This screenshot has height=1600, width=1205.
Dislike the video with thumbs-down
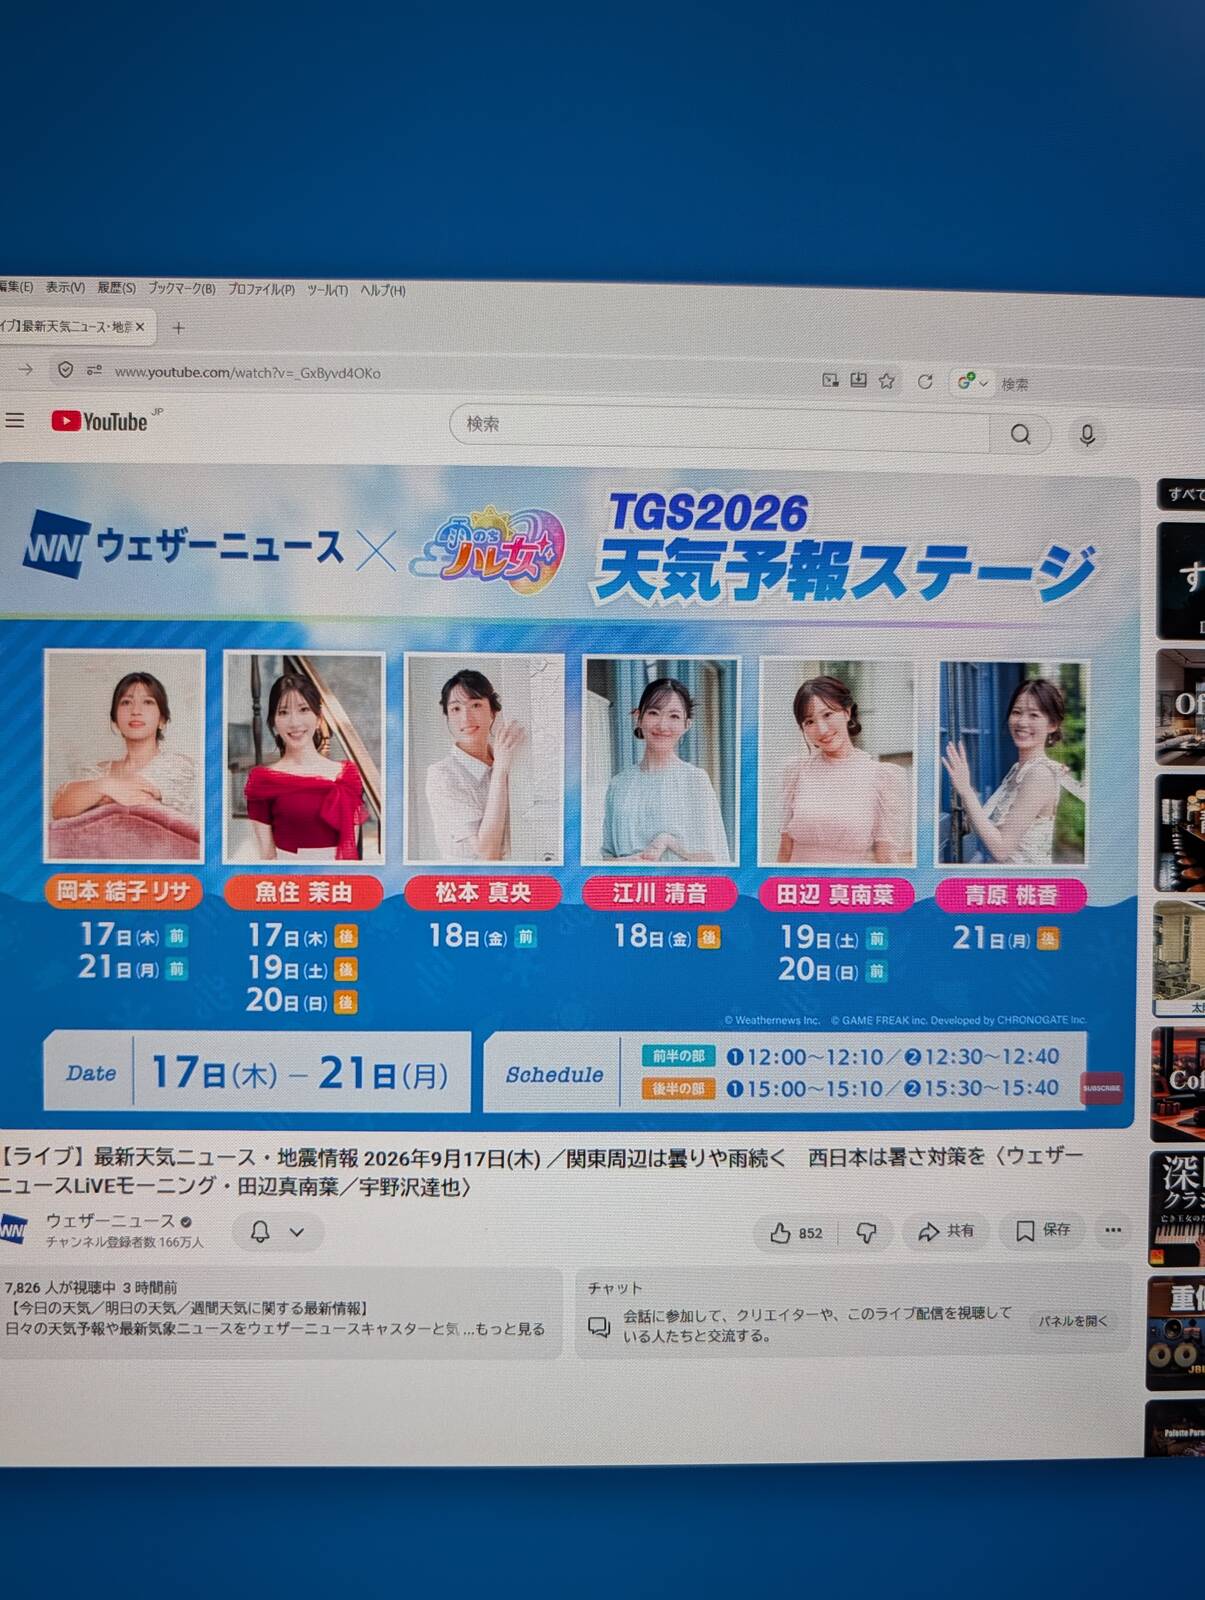click(x=866, y=1233)
